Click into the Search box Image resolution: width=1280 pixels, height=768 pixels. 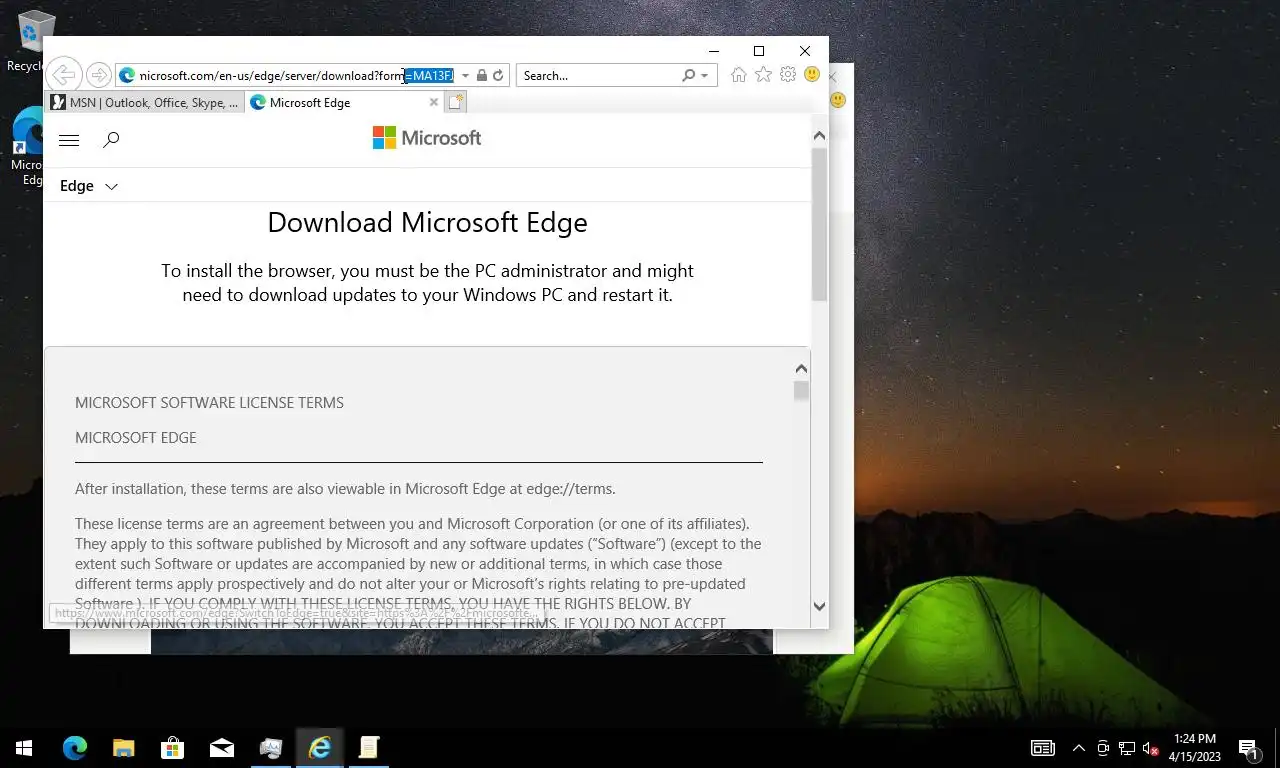click(x=598, y=75)
